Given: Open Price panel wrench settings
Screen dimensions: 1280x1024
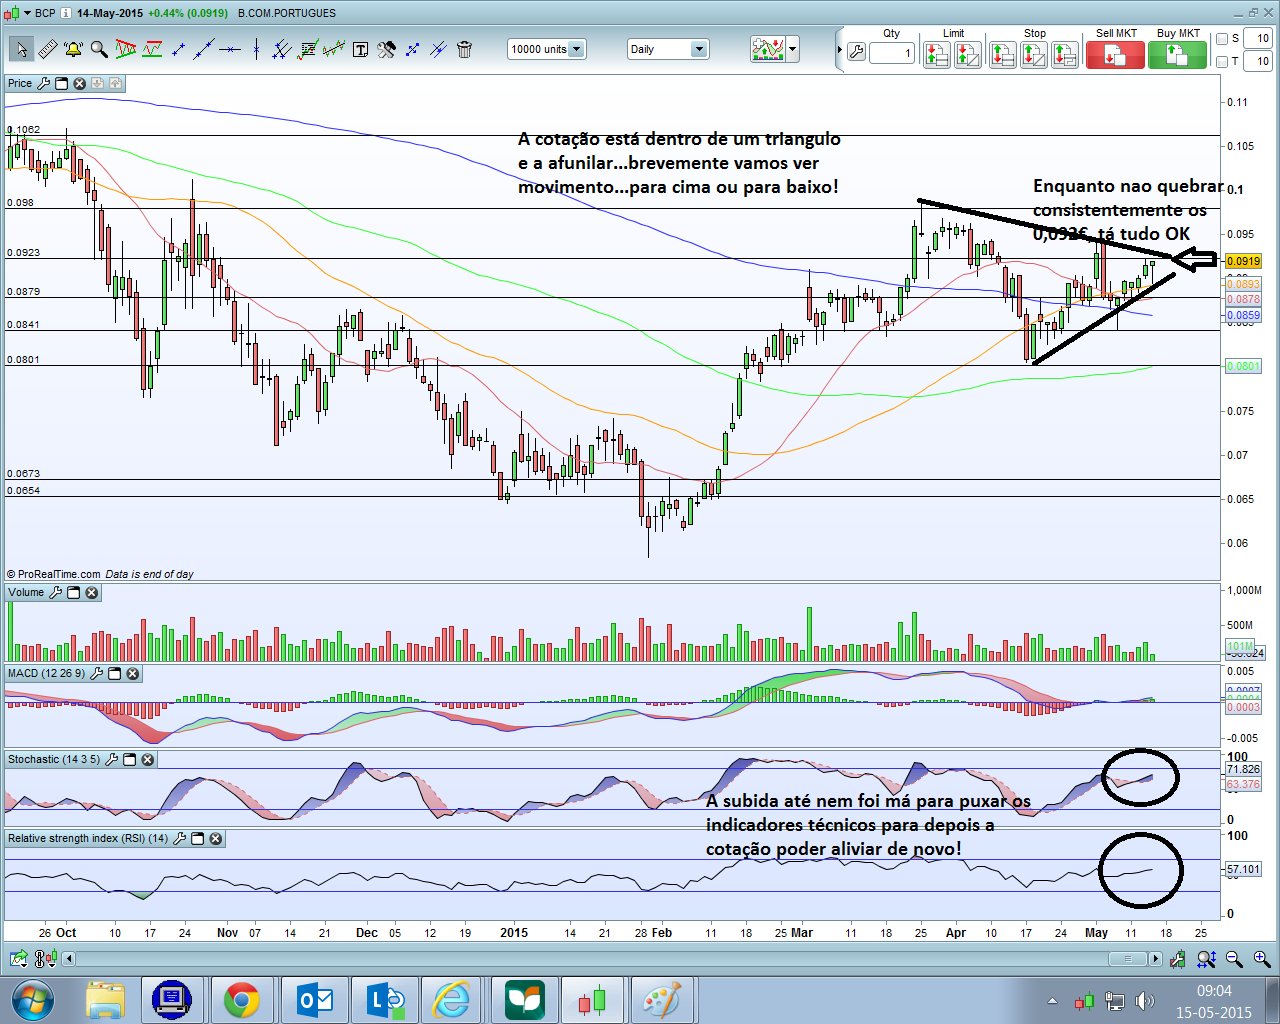Looking at the screenshot, I should (x=43, y=84).
